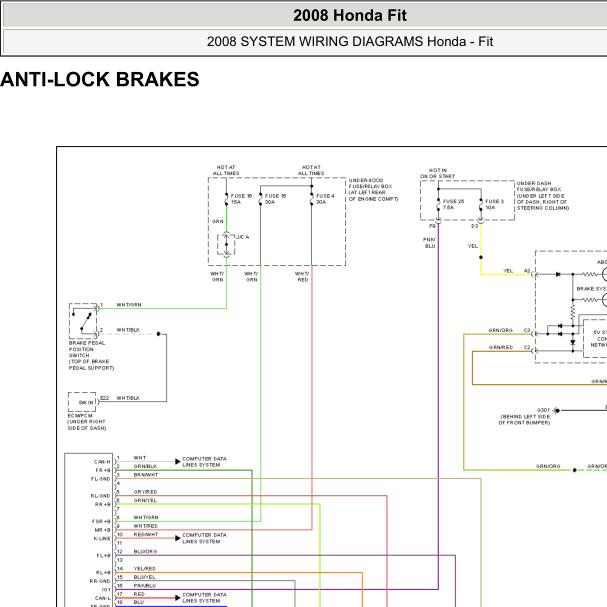Click the 'SW IN' box of ECM/PCM
Screen dimensions: 607x607
coord(82,402)
